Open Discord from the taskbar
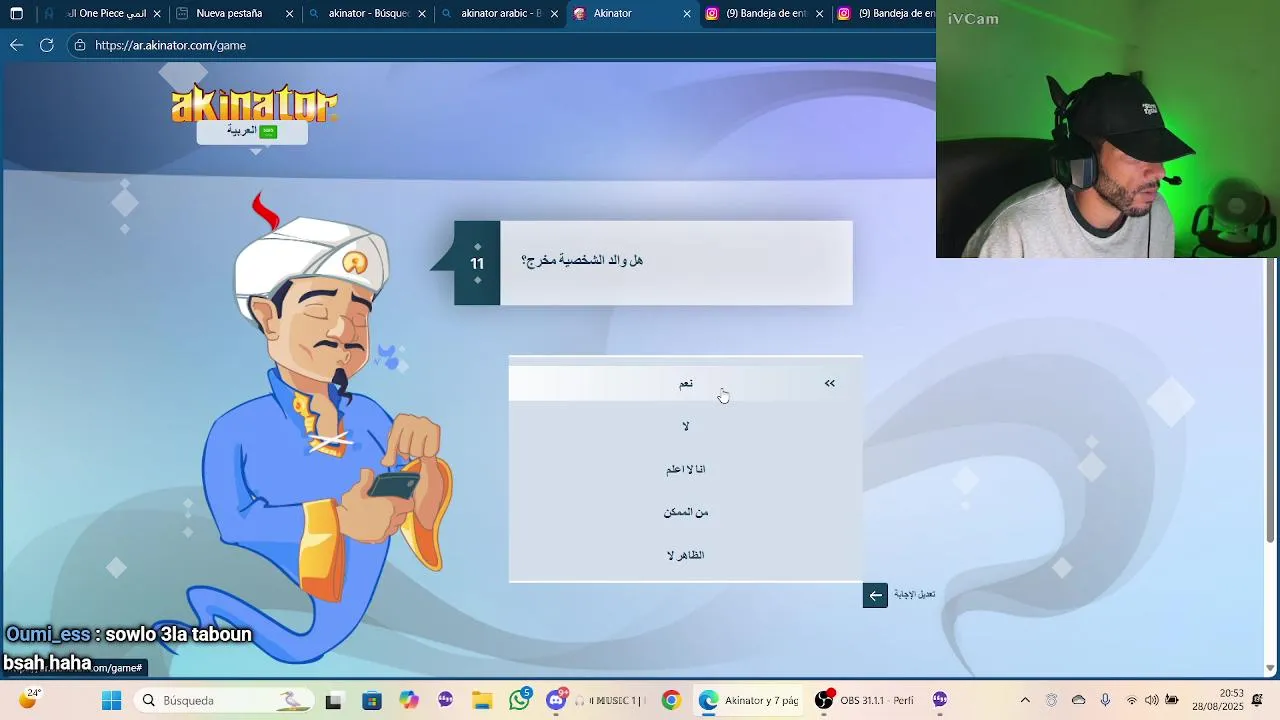This screenshot has width=1280, height=720. (x=557, y=700)
